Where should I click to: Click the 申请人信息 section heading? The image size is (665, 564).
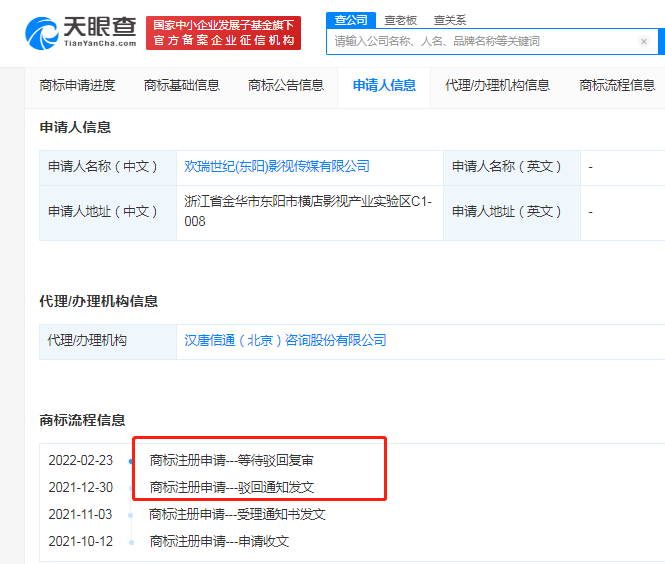click(75, 127)
